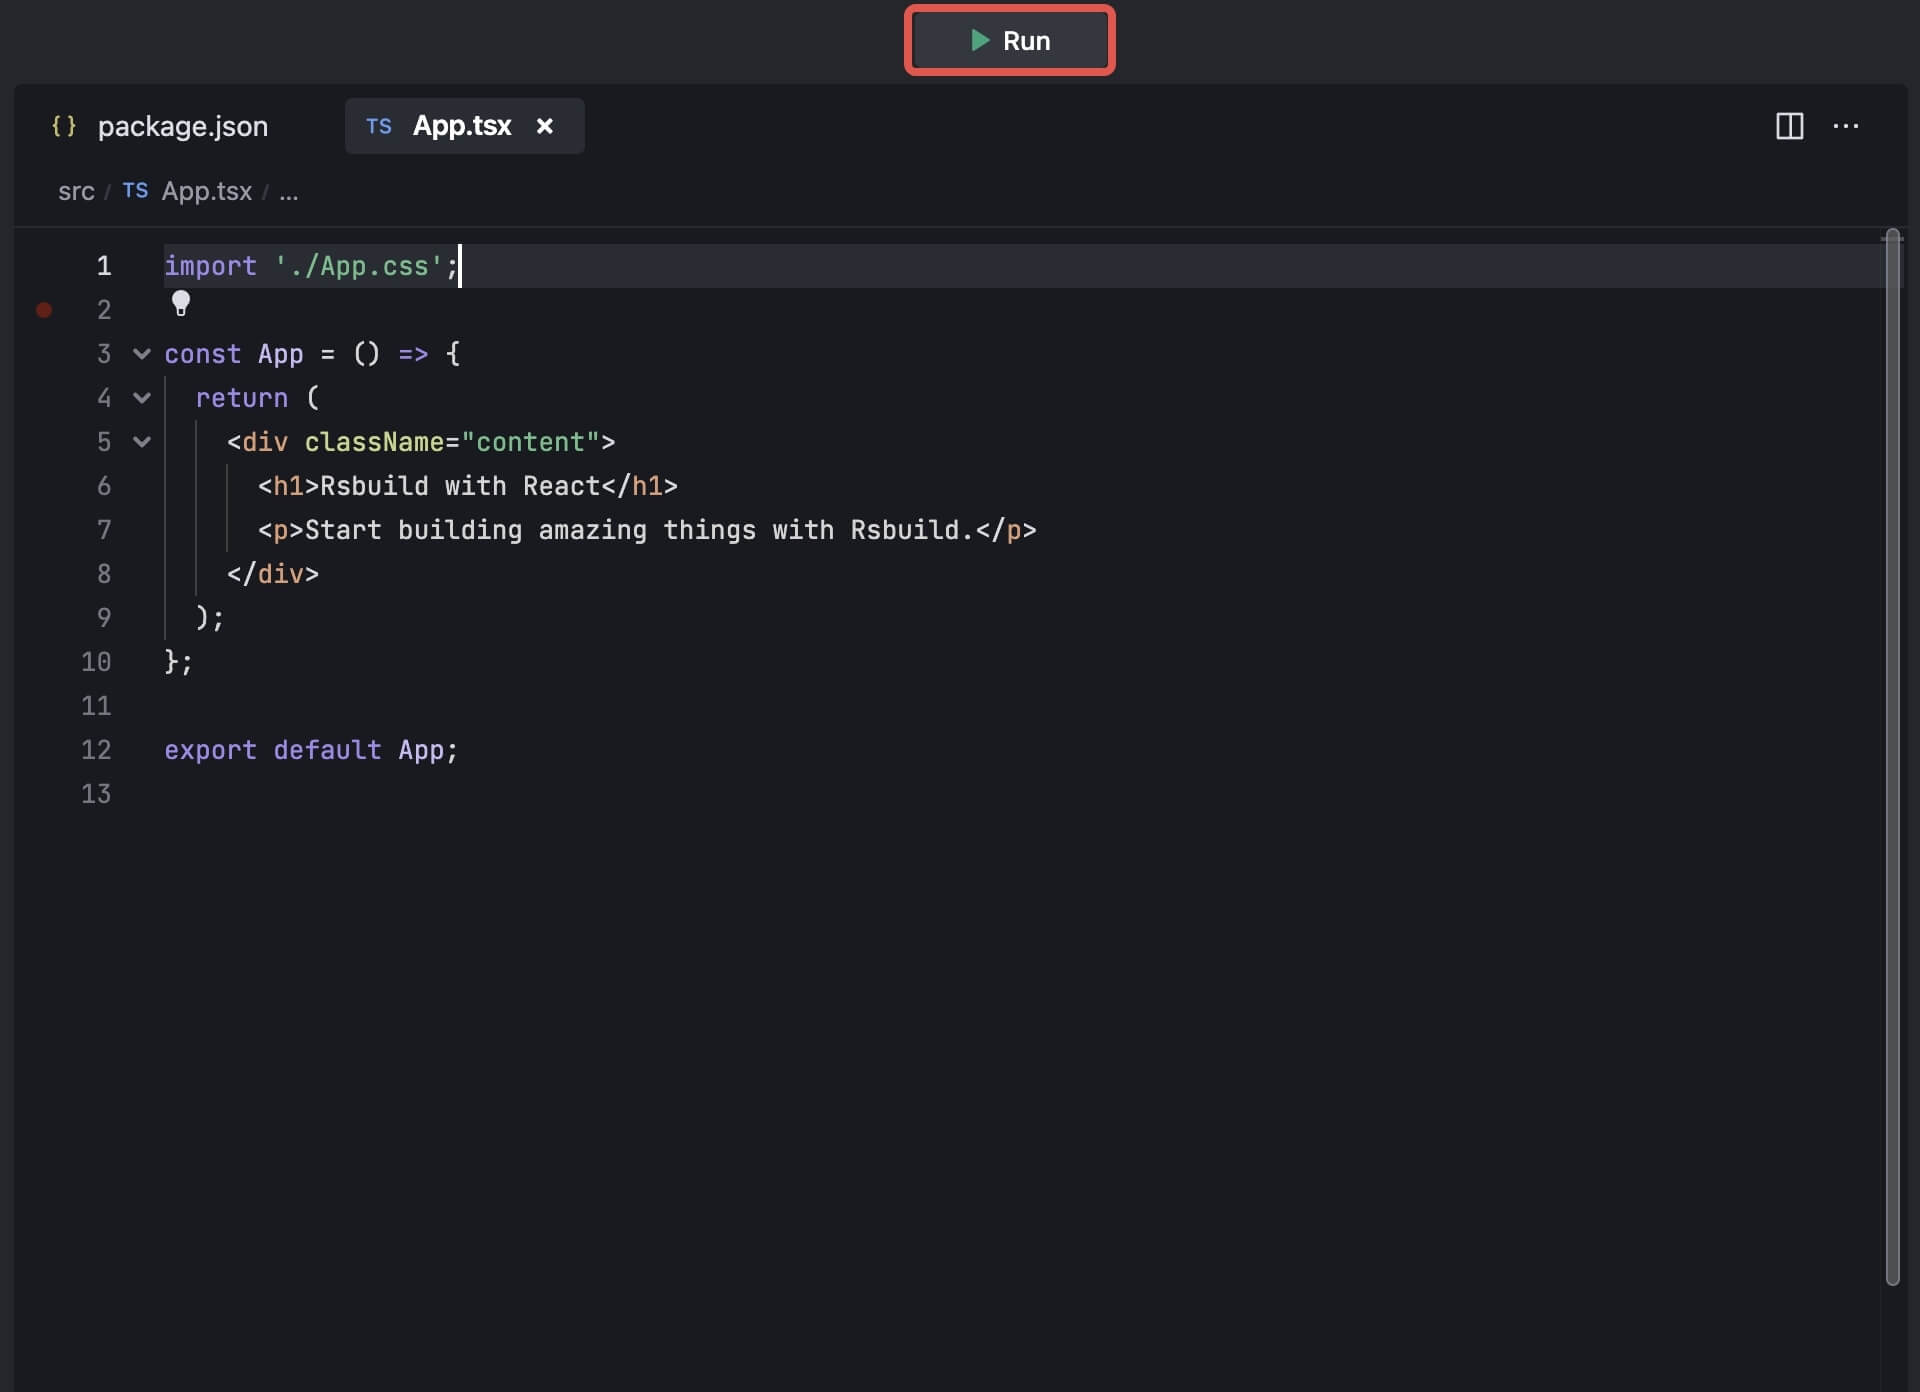Place cursor on export default App line
1920x1392 pixels.
(311, 750)
